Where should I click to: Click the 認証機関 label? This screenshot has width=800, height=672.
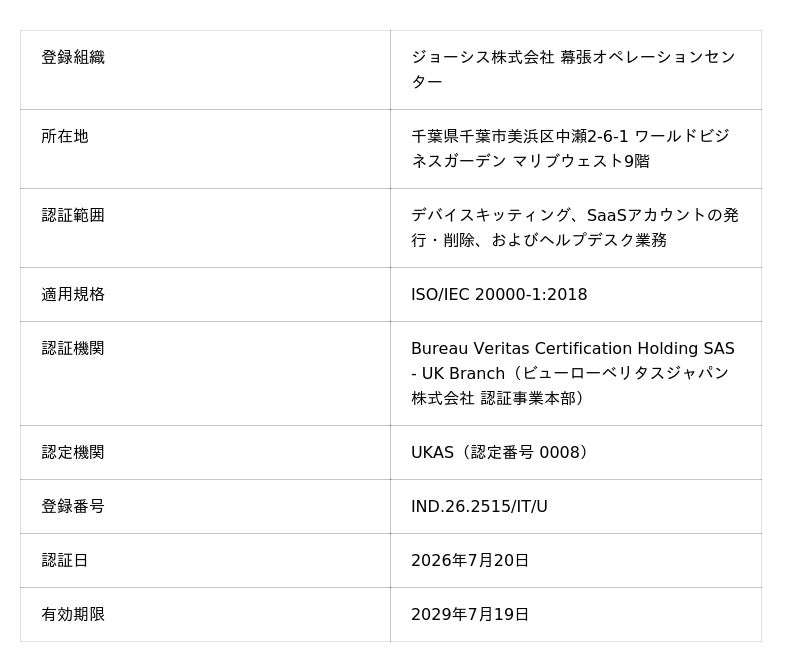pyautogui.click(x=73, y=348)
